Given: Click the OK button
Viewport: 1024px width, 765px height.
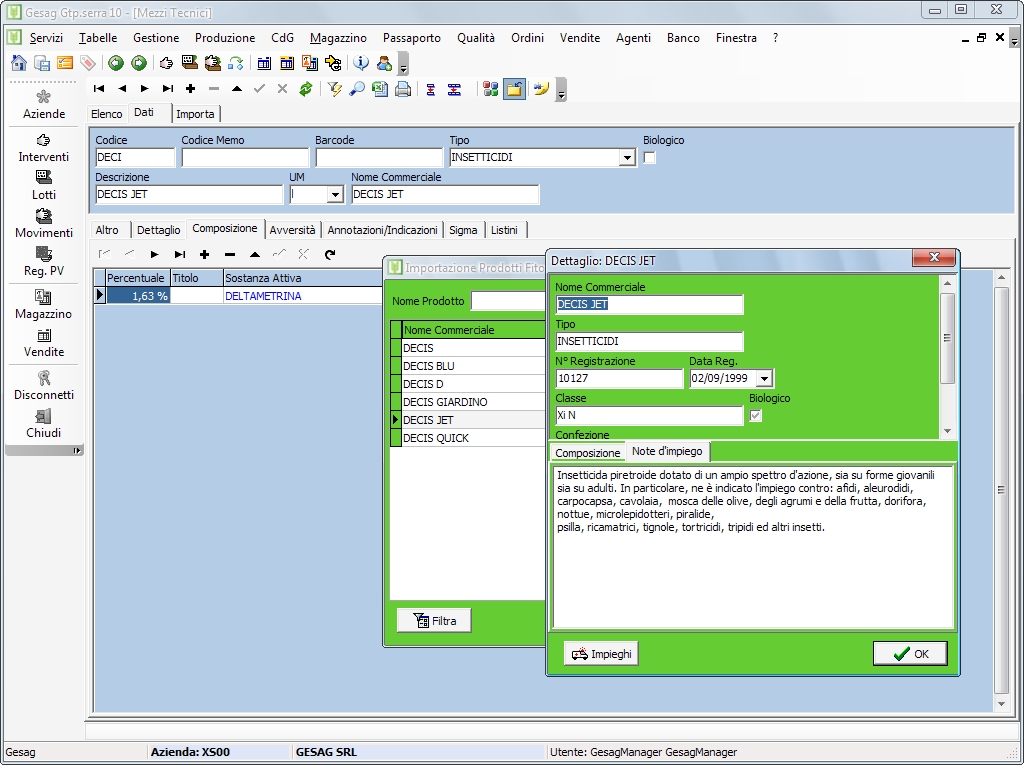Looking at the screenshot, I should click(x=910, y=654).
